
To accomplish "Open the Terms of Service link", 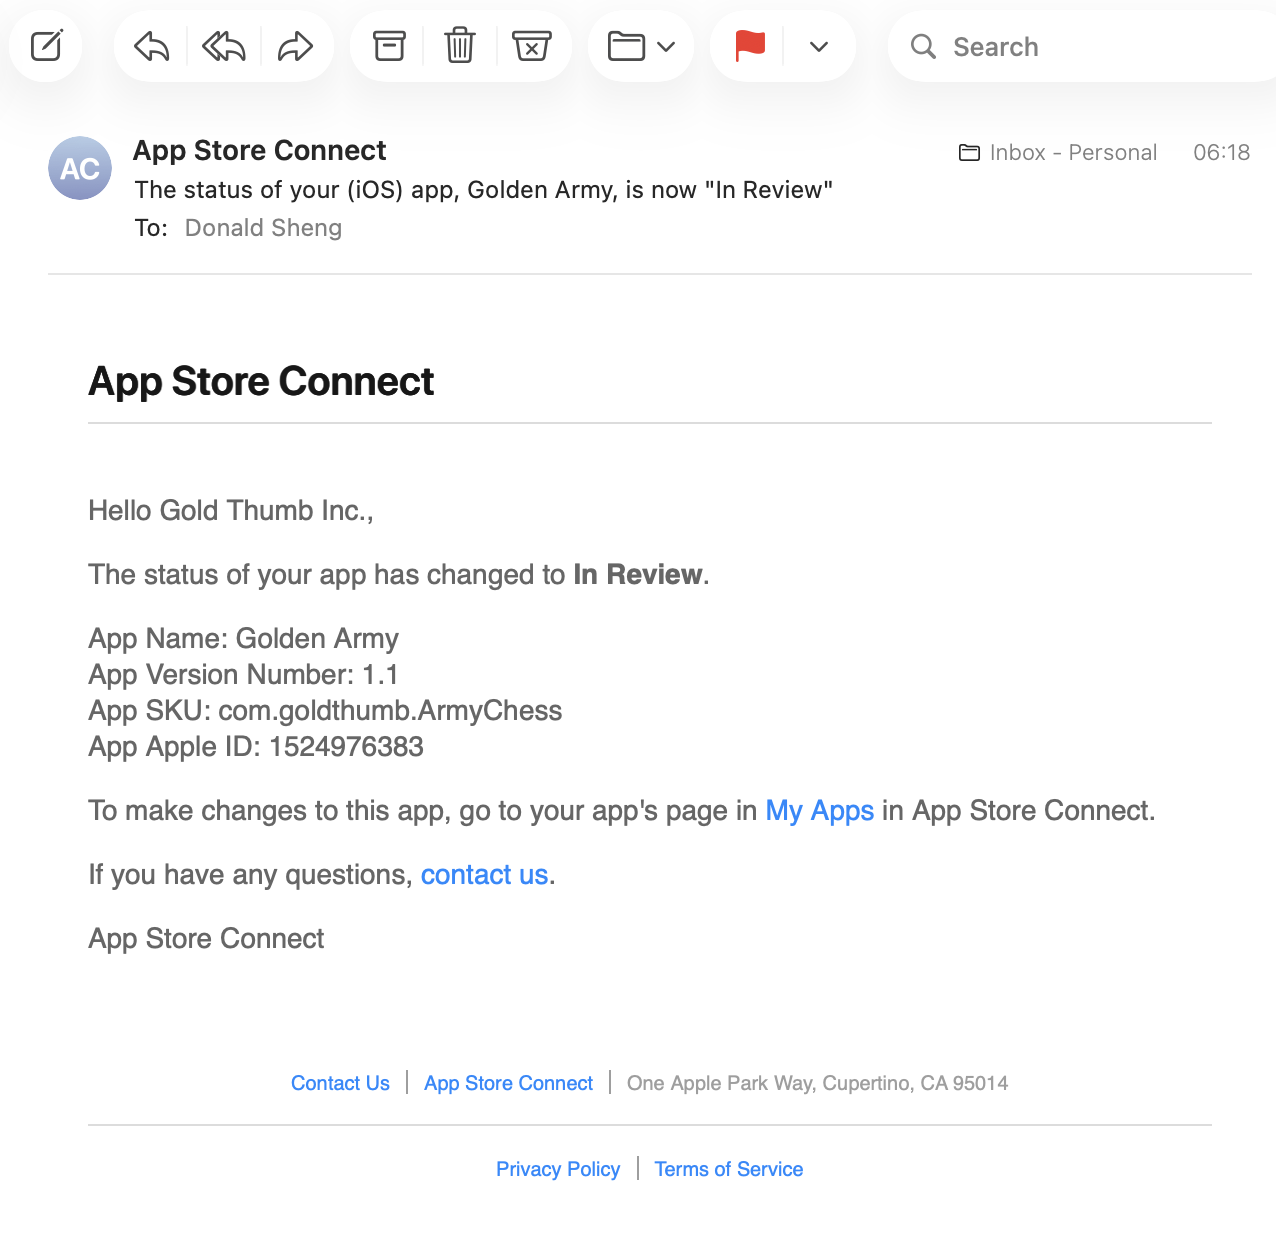I will tap(729, 1169).
